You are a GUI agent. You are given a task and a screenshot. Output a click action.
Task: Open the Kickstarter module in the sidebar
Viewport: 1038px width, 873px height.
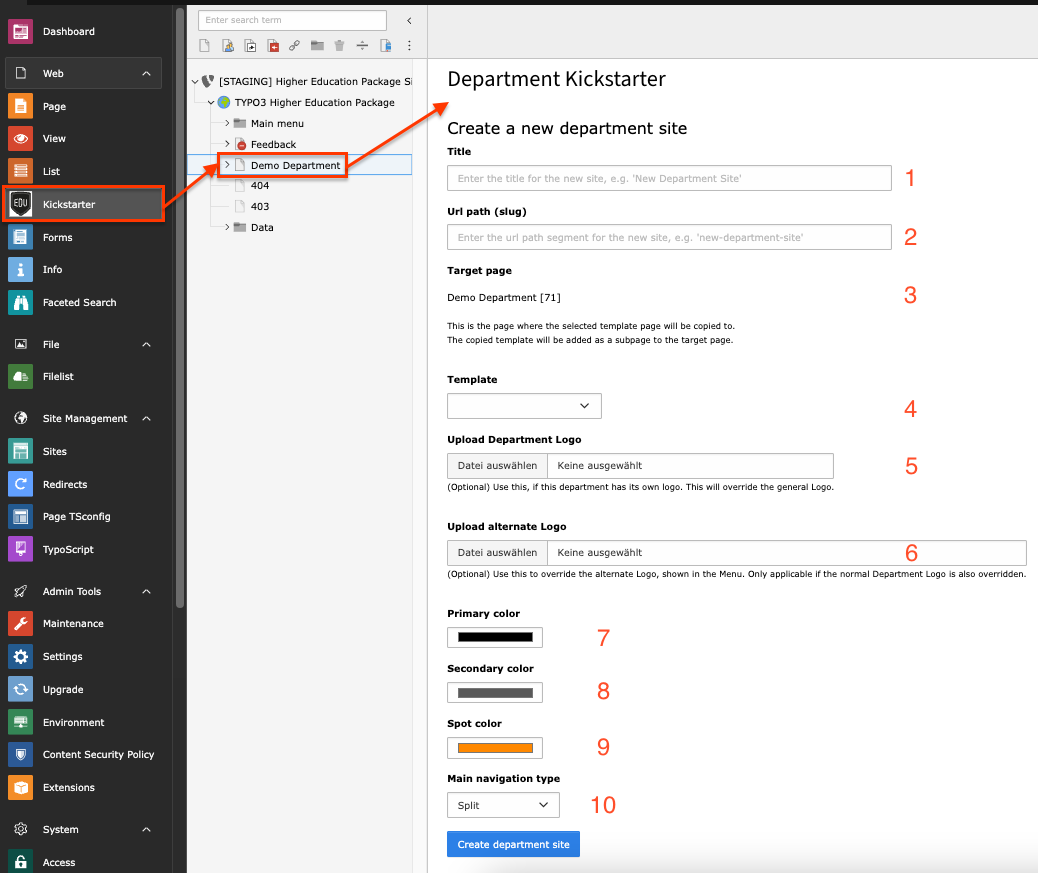click(68, 204)
